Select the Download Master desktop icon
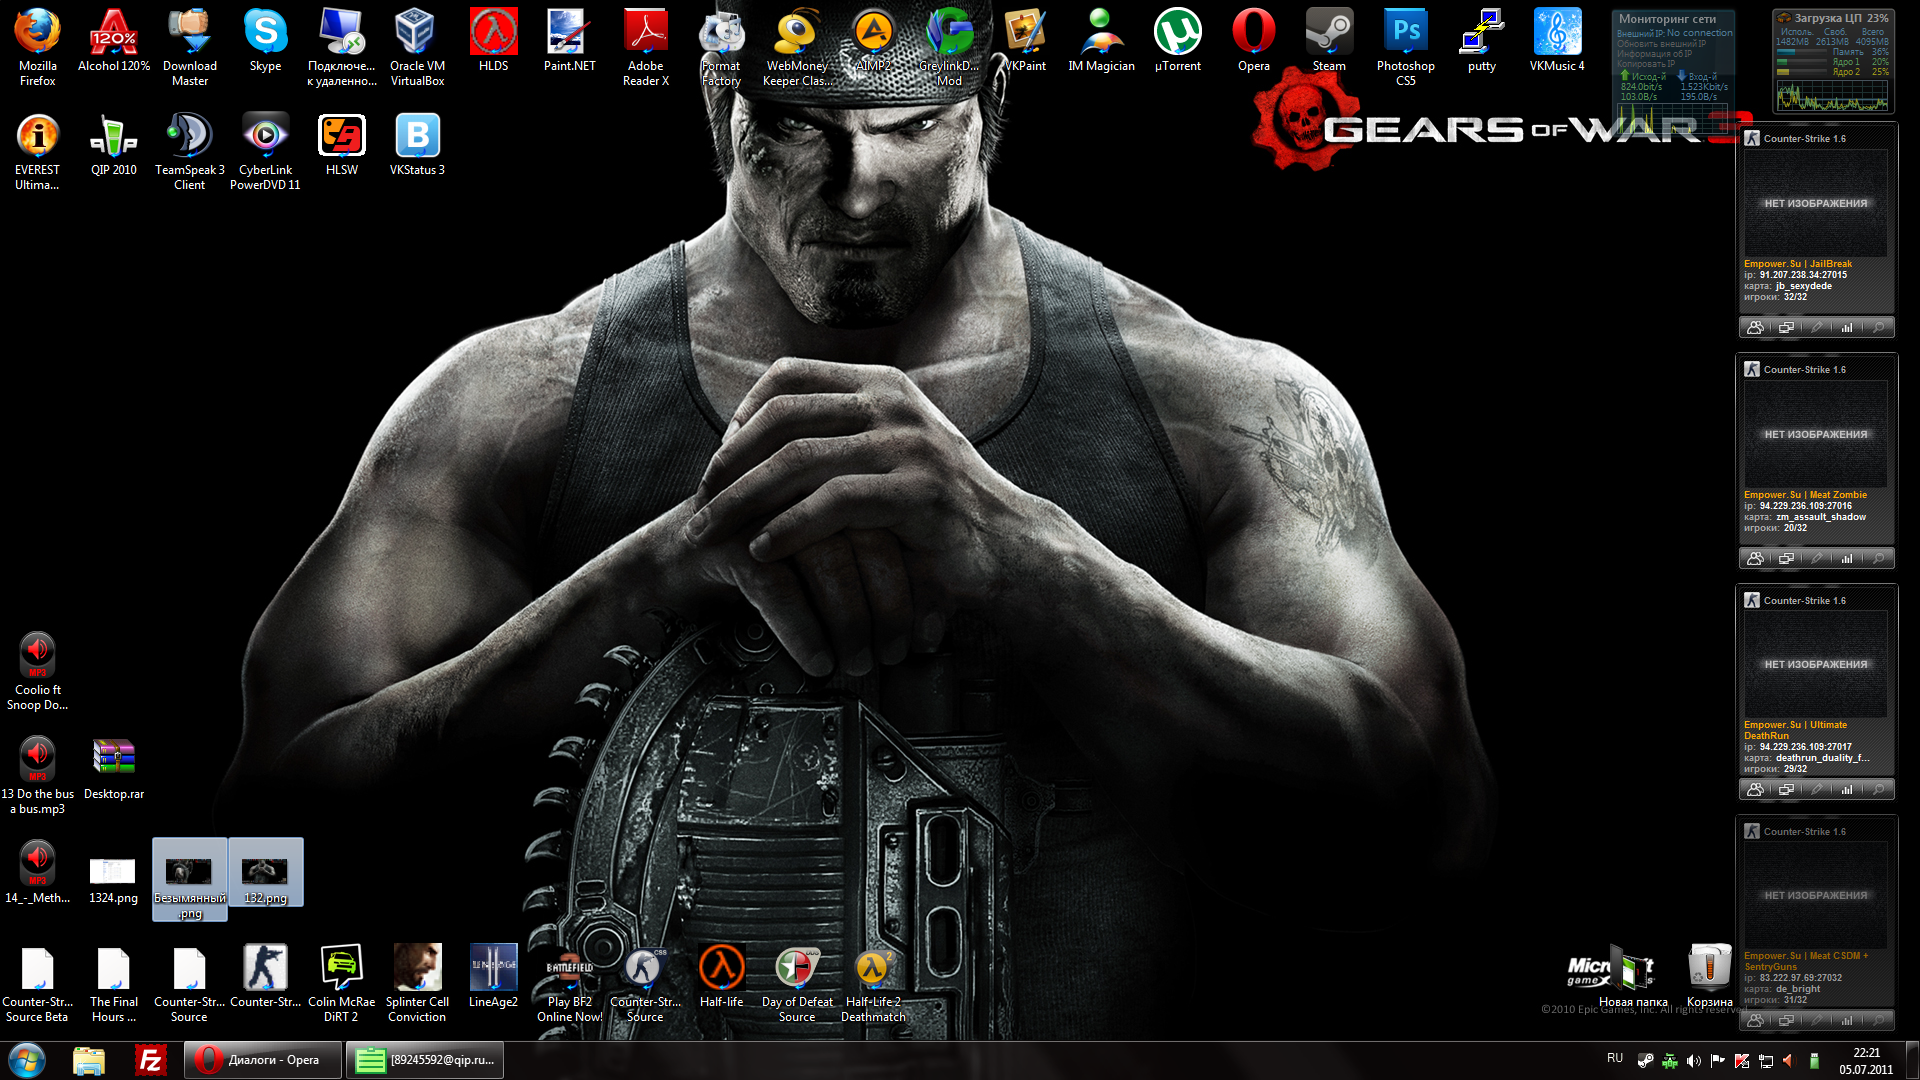Image resolution: width=1920 pixels, height=1080 pixels. tap(190, 47)
